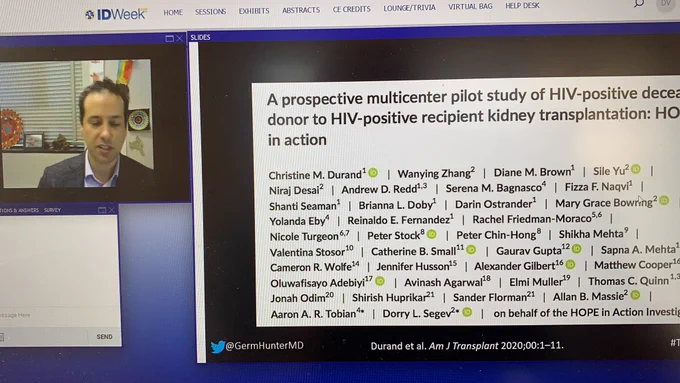Open the HOME menu item

173,13
